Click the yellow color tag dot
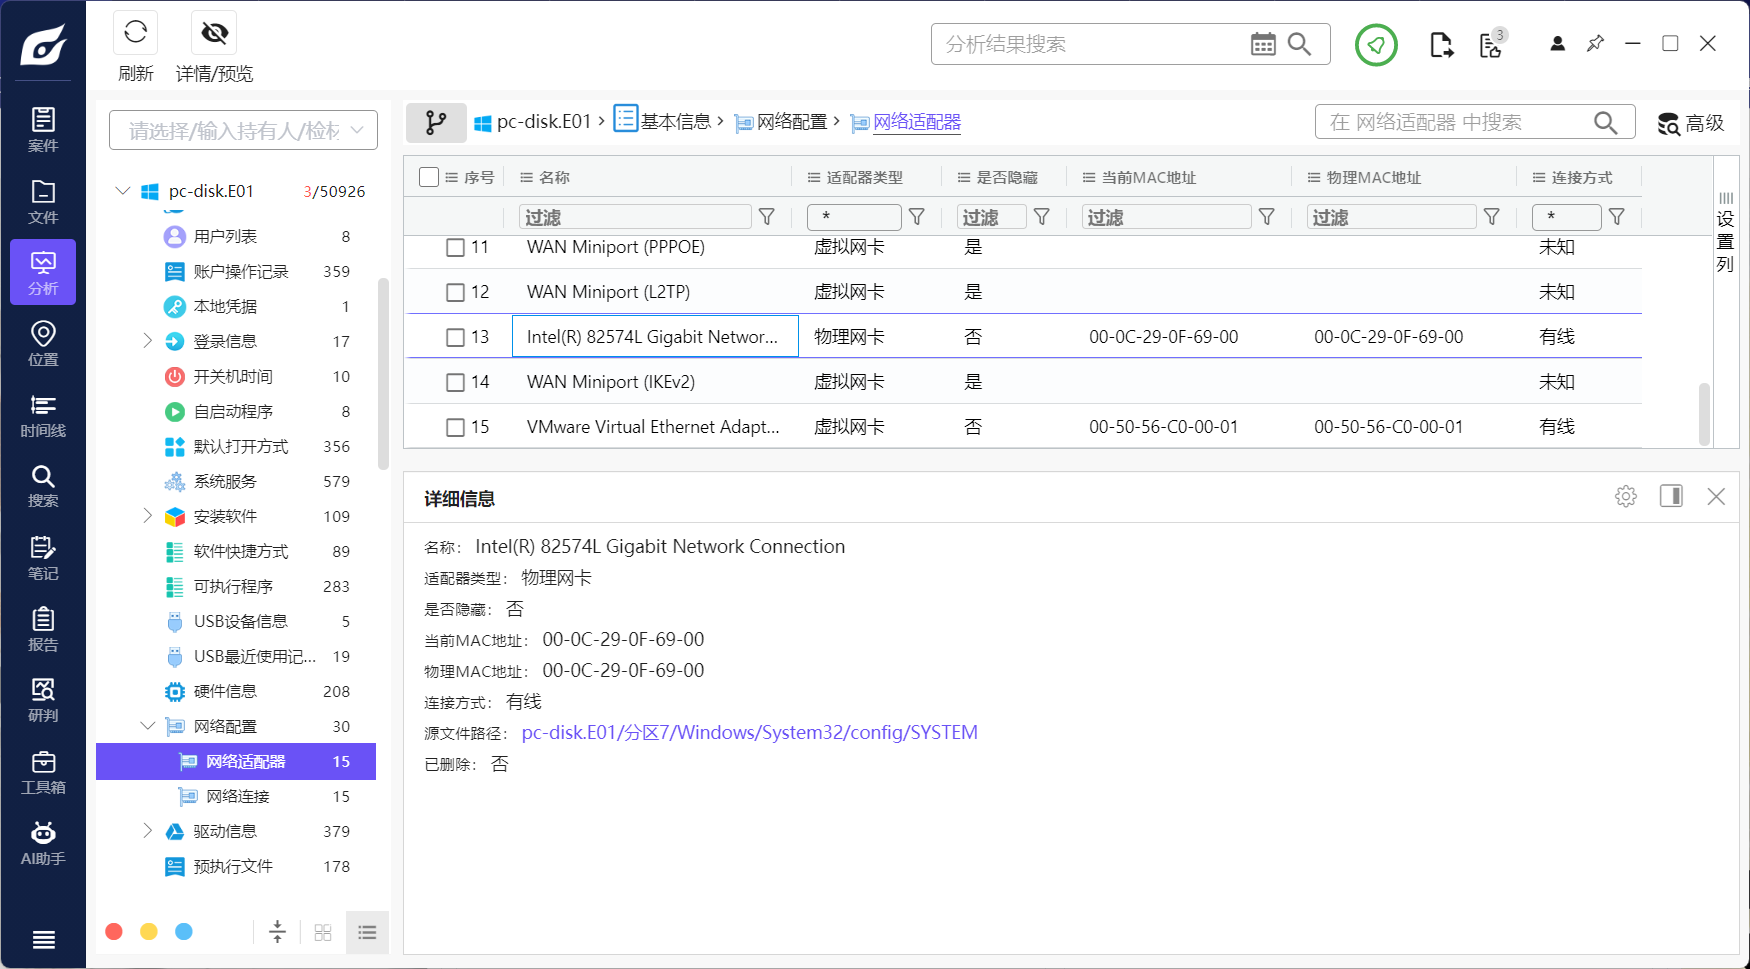Image resolution: width=1750 pixels, height=969 pixels. point(149,932)
